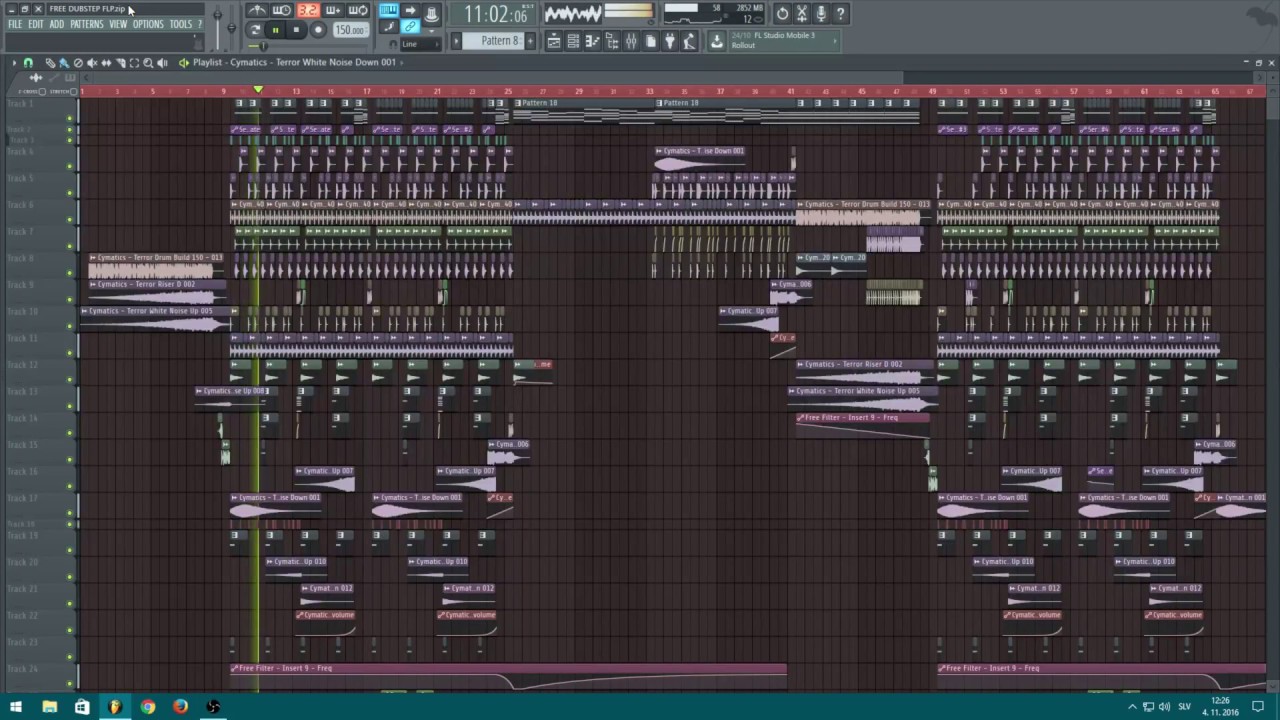
Task: Select the Mute tool in Playlist toolbar
Action: click(92, 63)
